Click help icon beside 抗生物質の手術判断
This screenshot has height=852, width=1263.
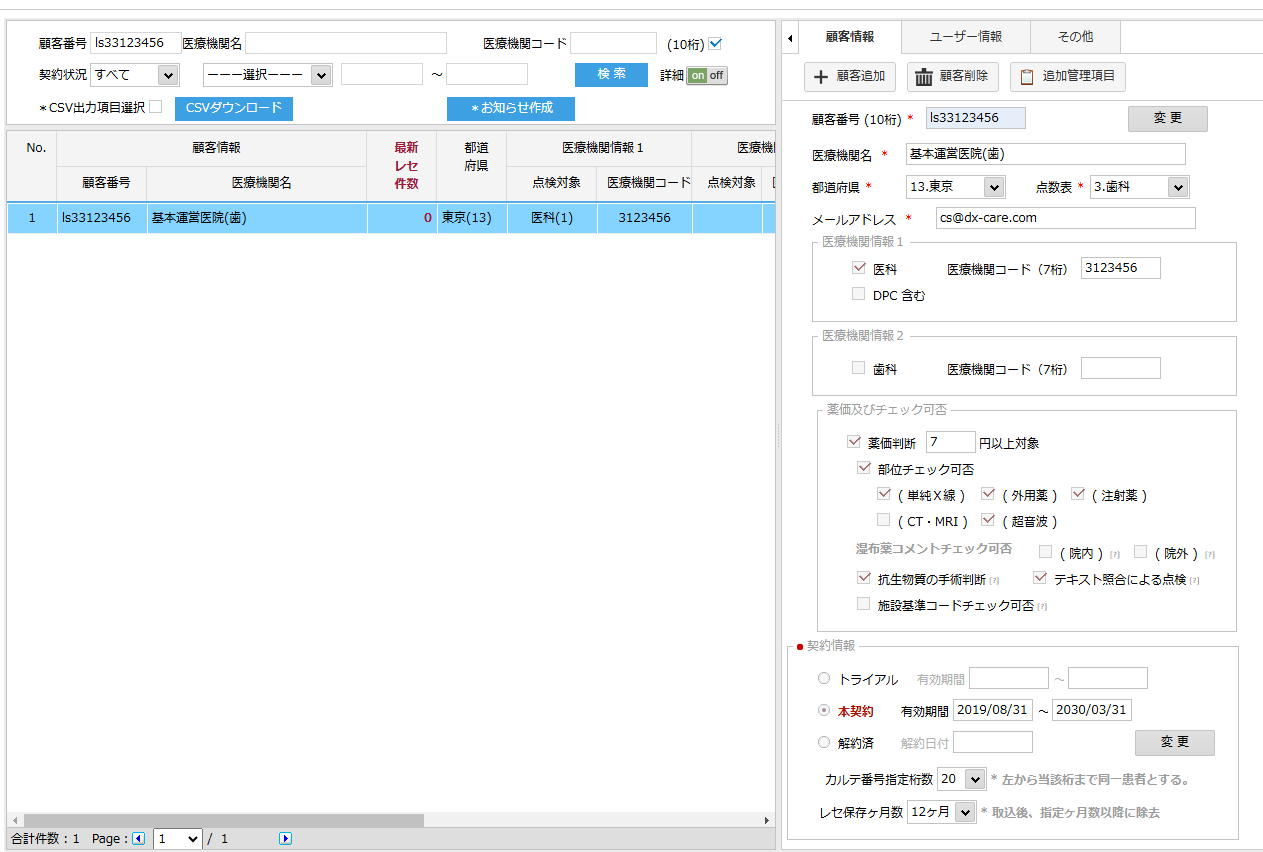pyautogui.click(x=994, y=580)
